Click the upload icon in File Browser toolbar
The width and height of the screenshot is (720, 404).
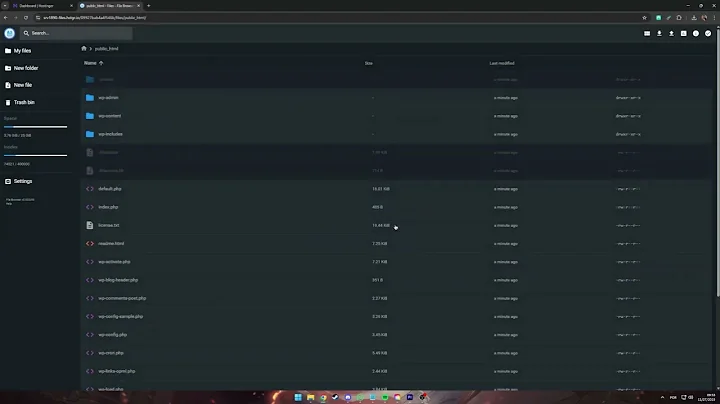click(x=671, y=34)
